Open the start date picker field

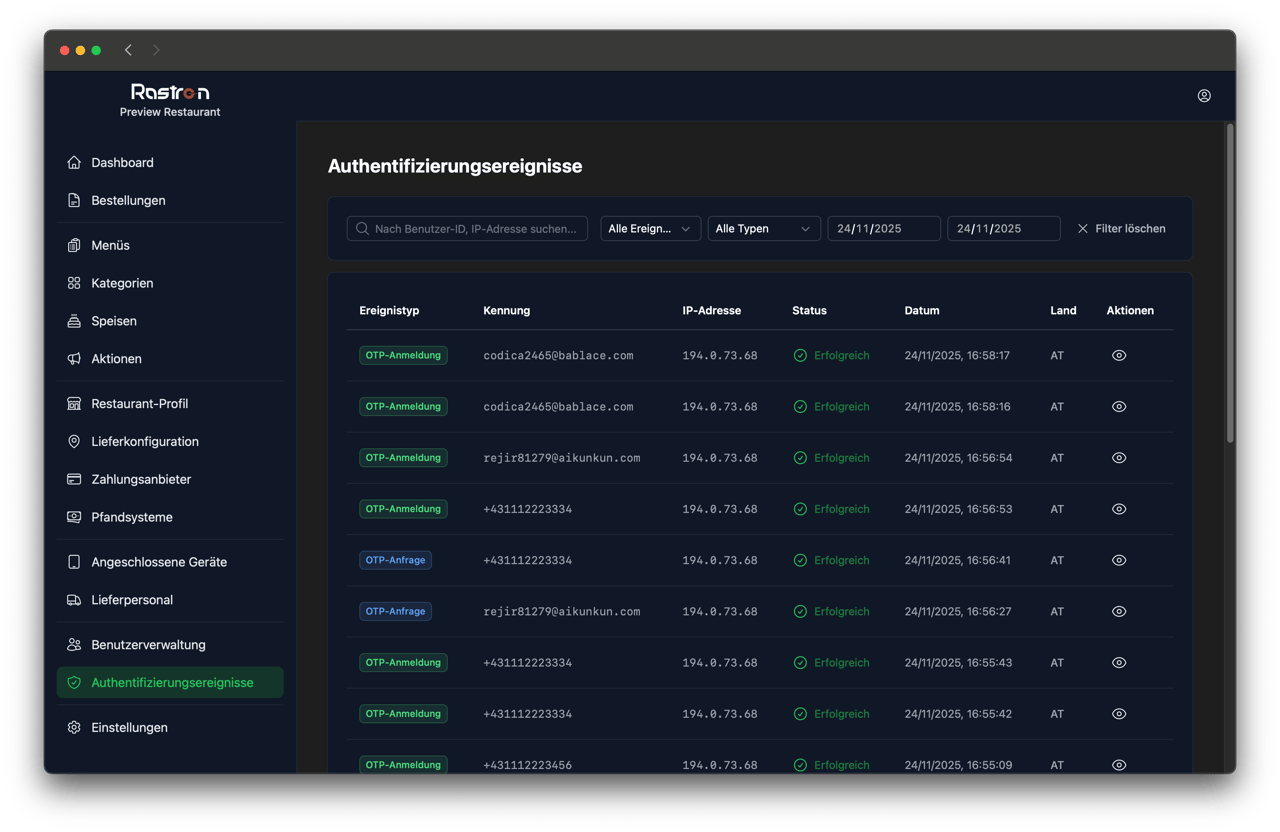tap(883, 229)
